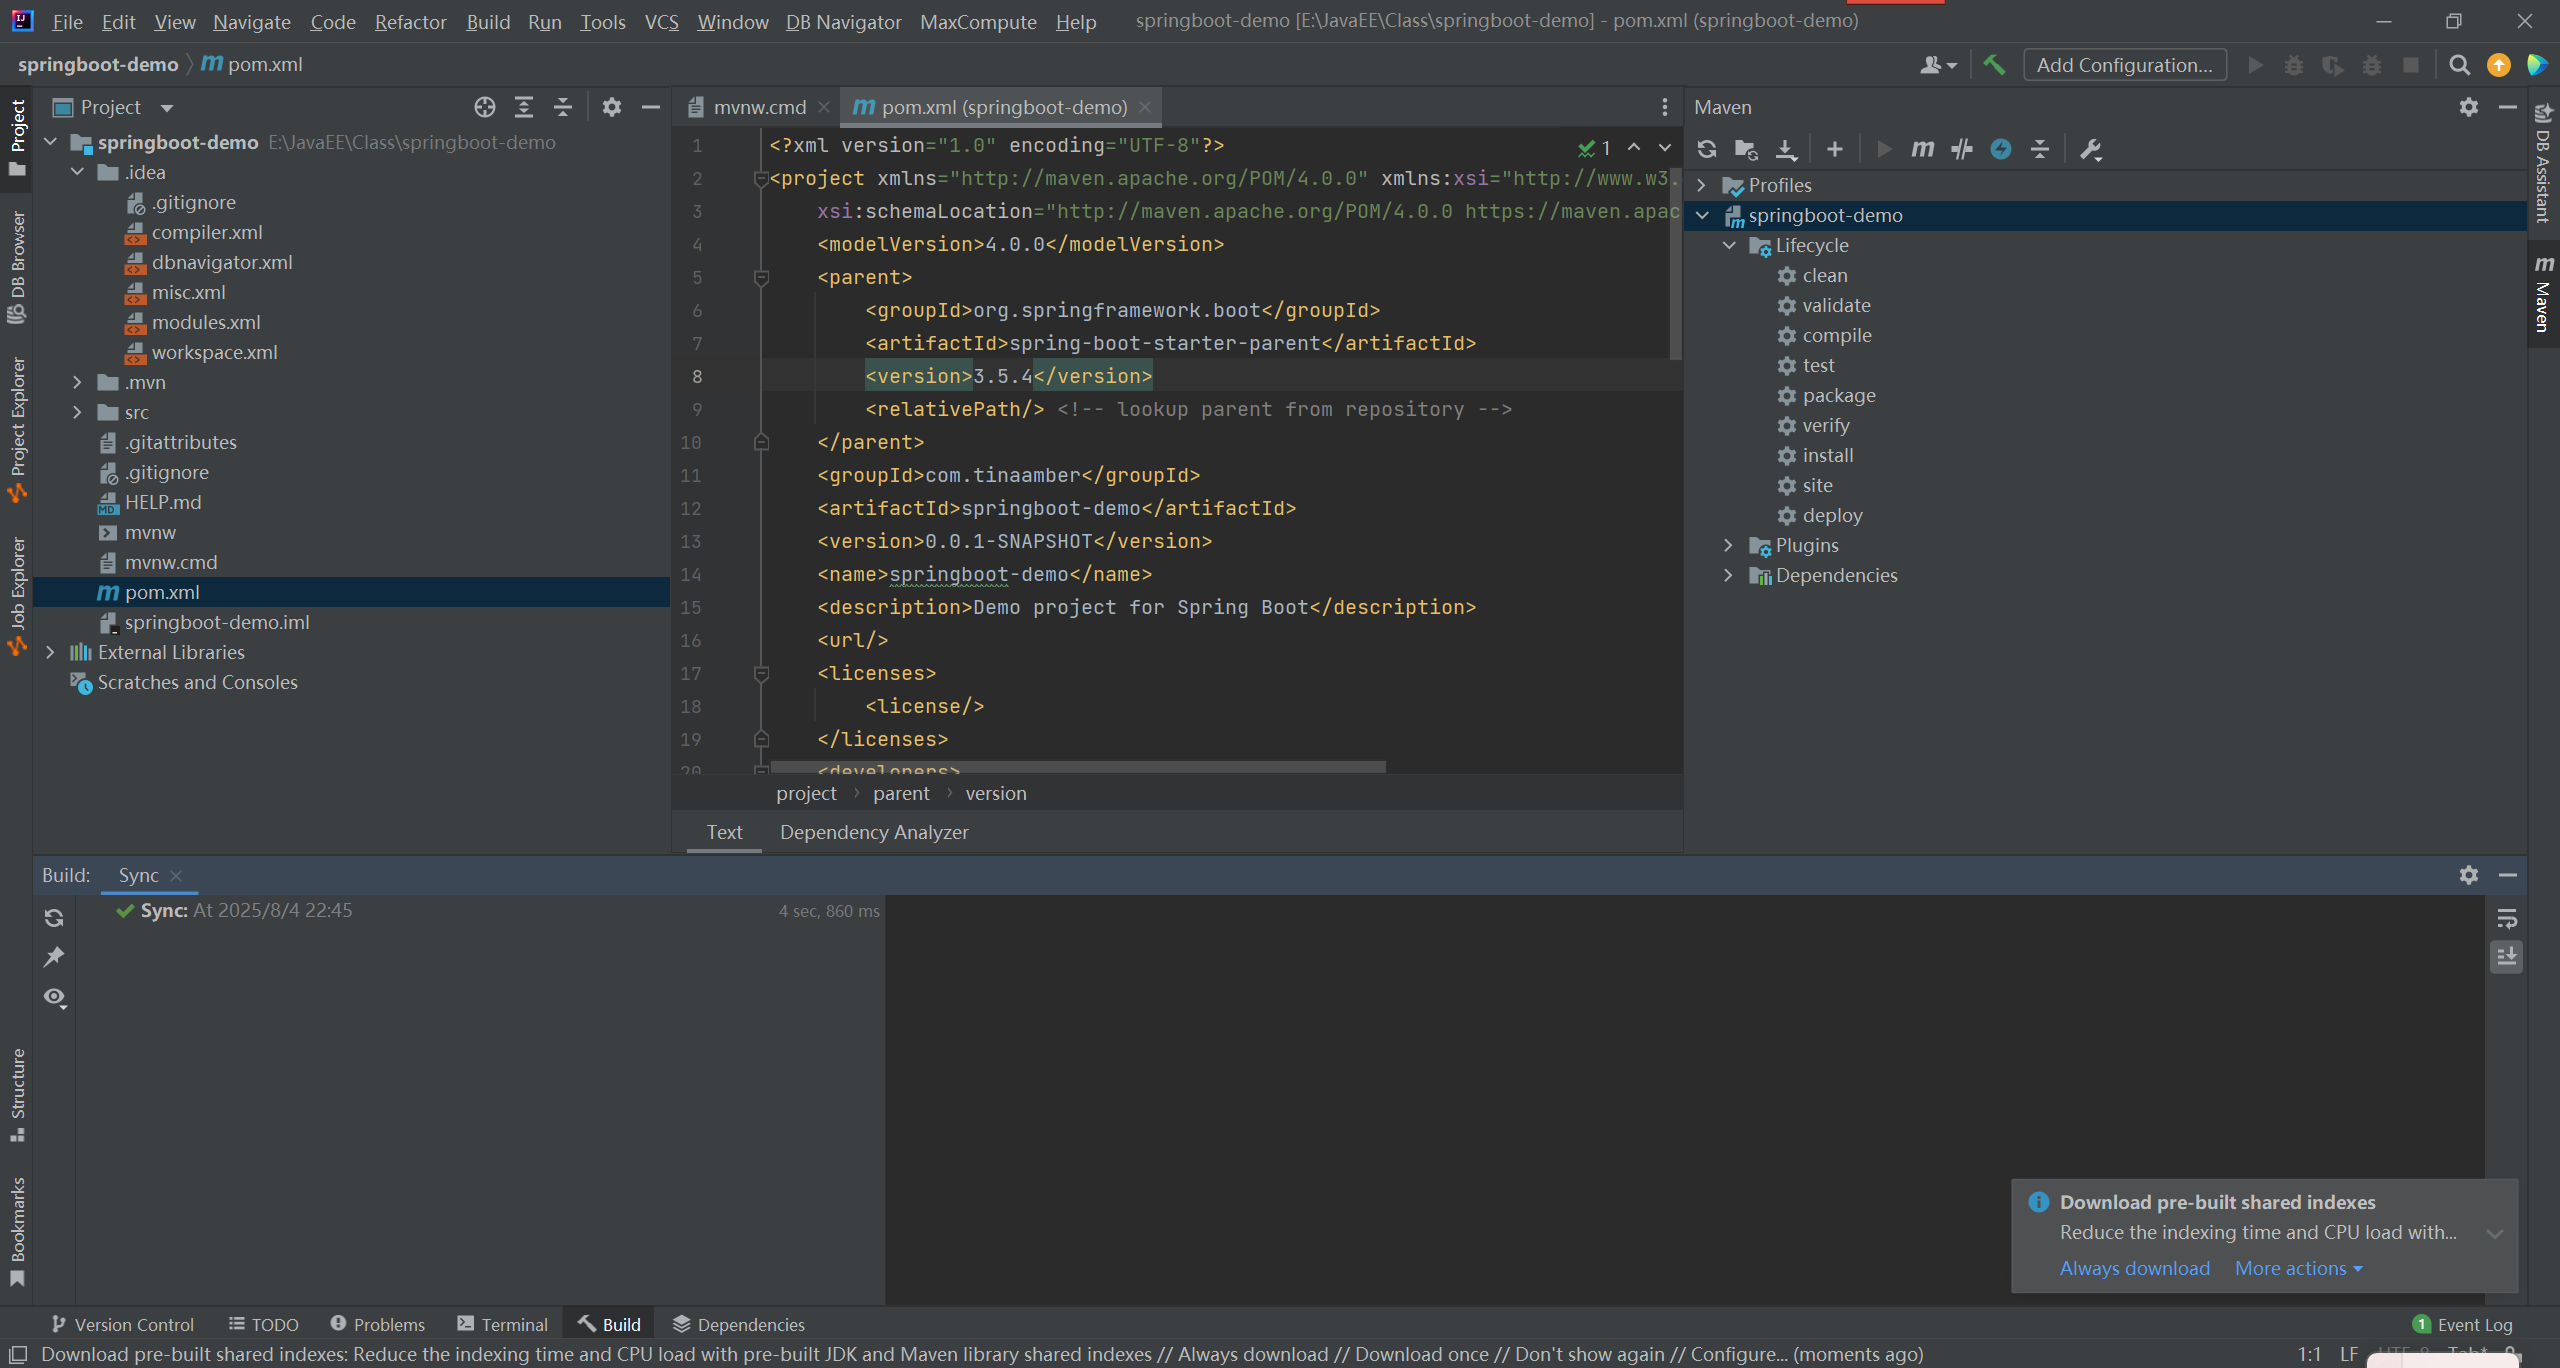Click Execute Maven Goal 'm' icon
The width and height of the screenshot is (2560, 1368).
(x=1922, y=149)
